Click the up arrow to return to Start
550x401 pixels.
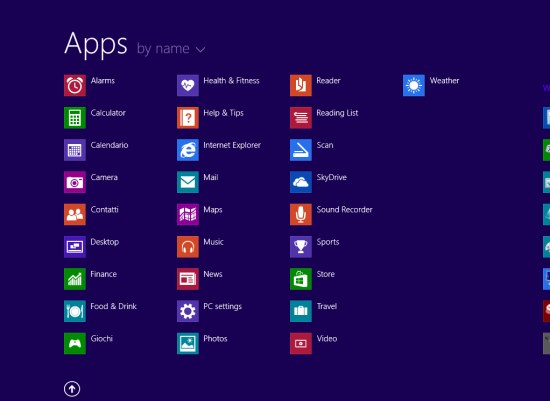72,389
